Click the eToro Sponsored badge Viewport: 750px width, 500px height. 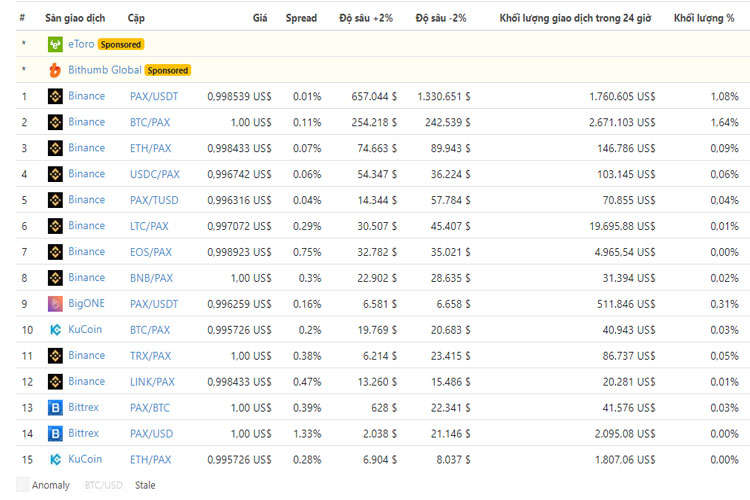pyautogui.click(x=121, y=44)
